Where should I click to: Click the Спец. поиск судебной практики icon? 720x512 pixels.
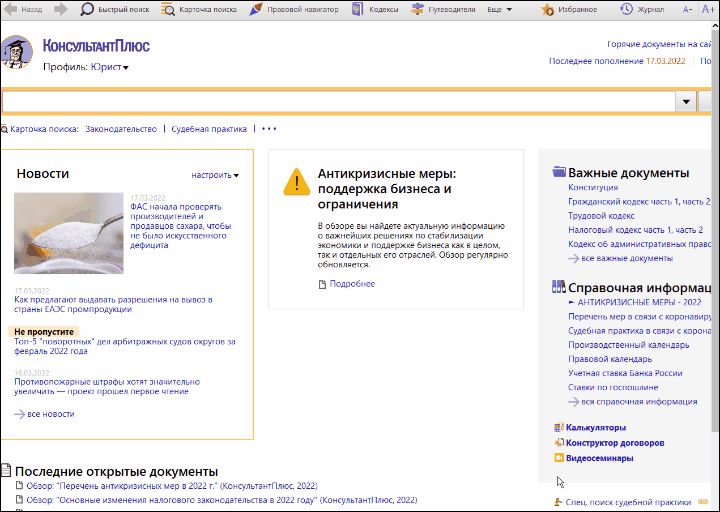pyautogui.click(x=558, y=502)
